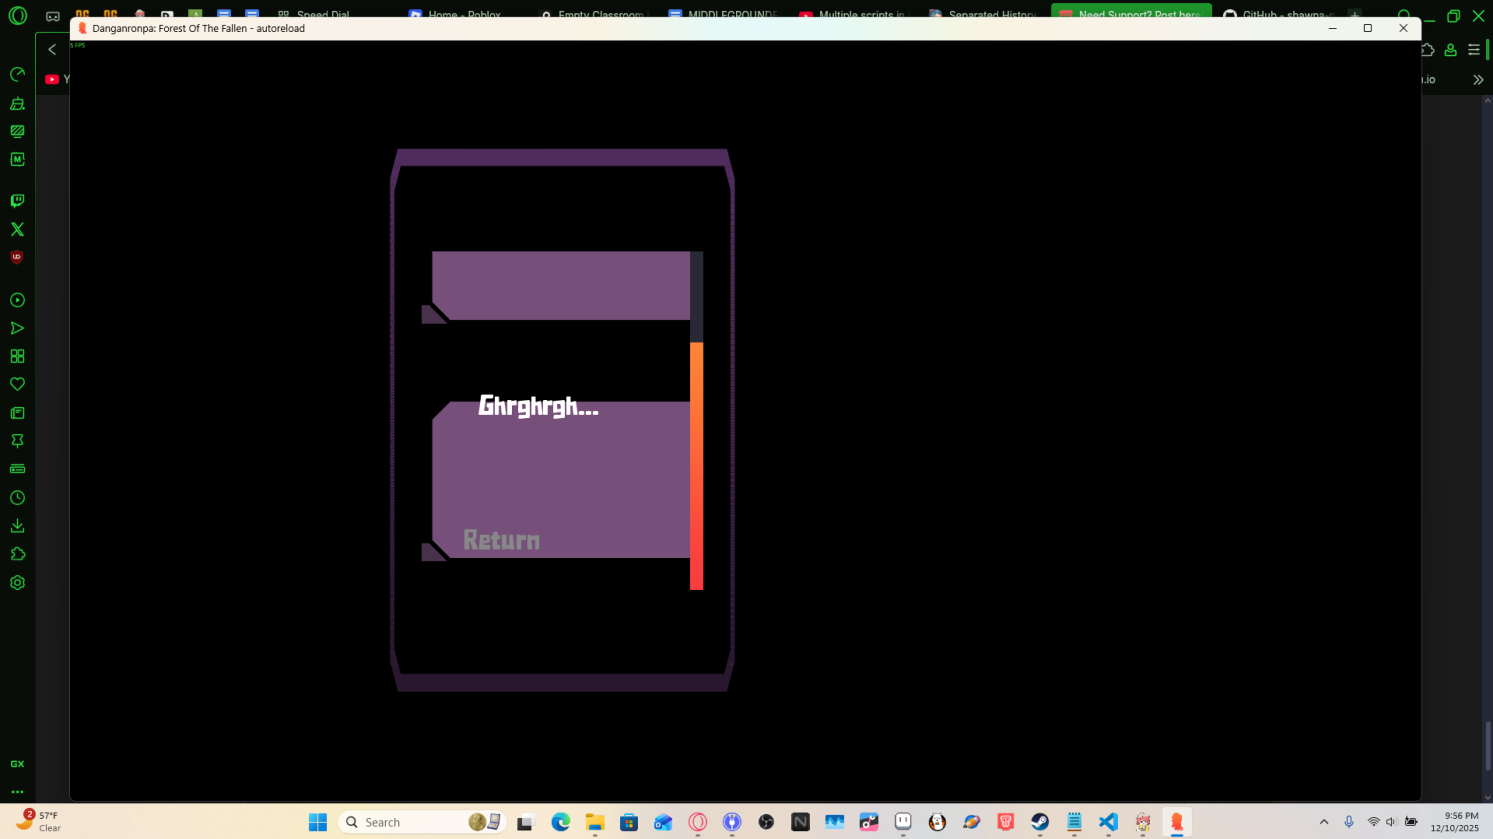Viewport: 1493px width, 839px height.
Task: Open Twitch in the Opera GX sidebar
Action: tap(17, 201)
